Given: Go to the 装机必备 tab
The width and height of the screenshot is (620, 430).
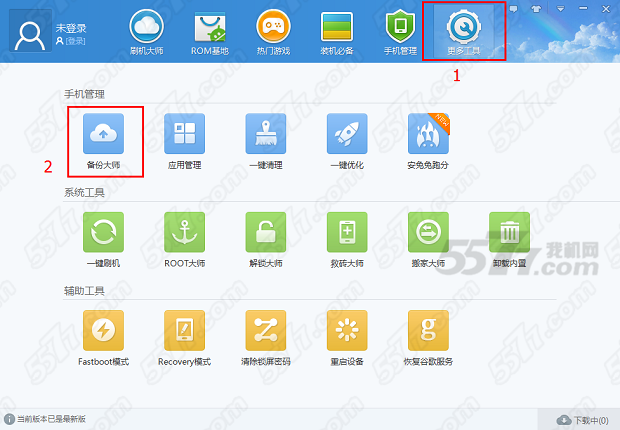Looking at the screenshot, I should tap(337, 32).
